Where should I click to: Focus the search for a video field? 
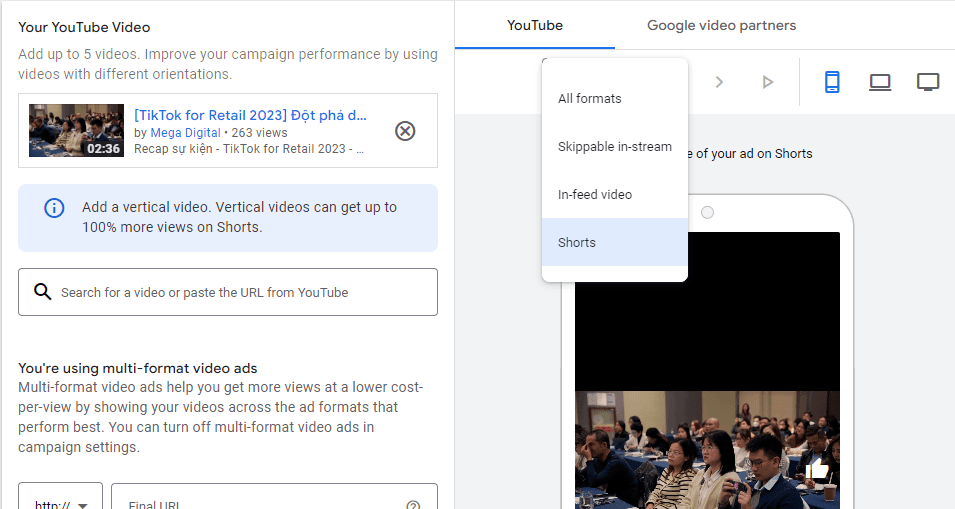click(x=240, y=292)
